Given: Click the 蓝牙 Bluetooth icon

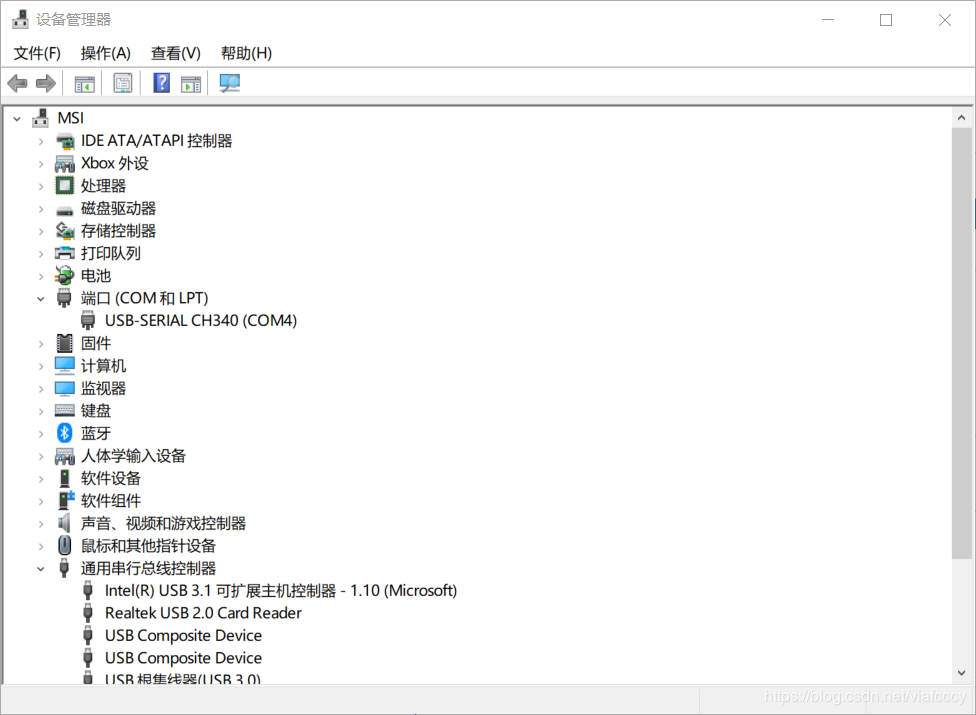Looking at the screenshot, I should 65,432.
